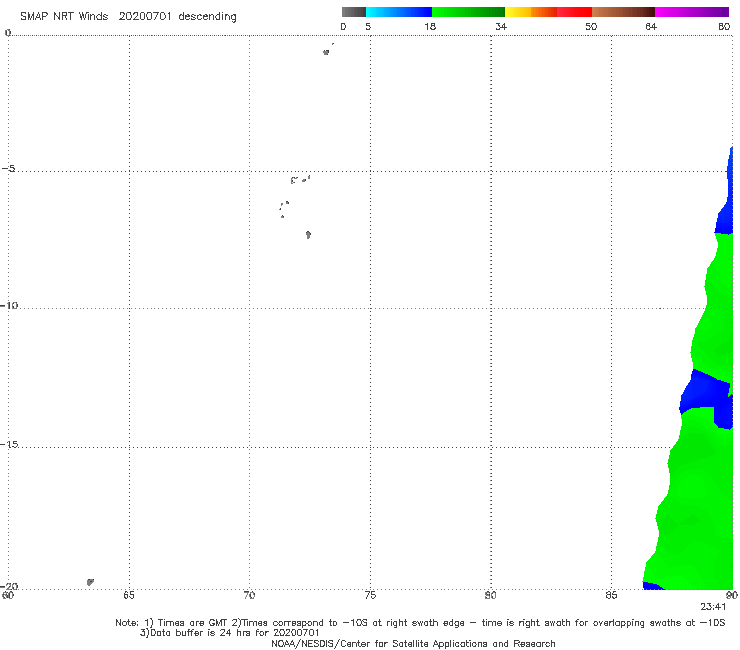Click the latitude label '-15'
The height and width of the screenshot is (650, 740).
click(x=9, y=444)
